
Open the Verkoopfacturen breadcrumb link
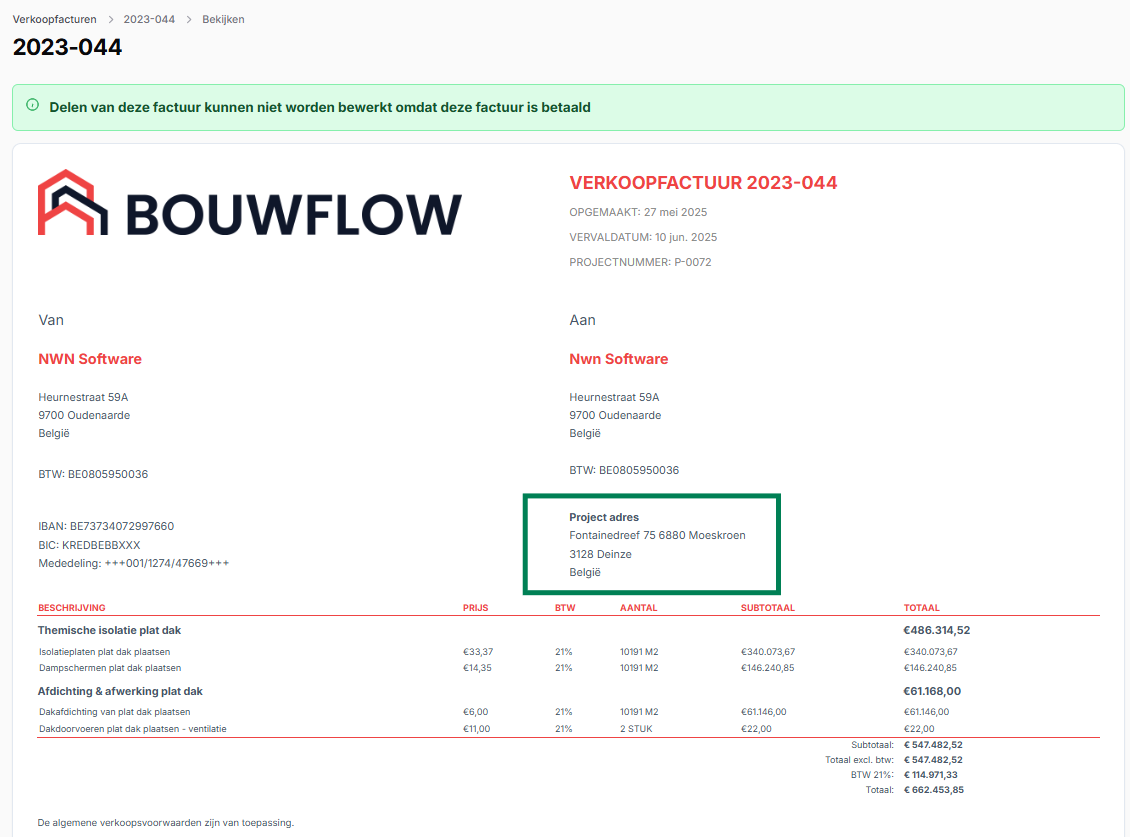(x=54, y=19)
